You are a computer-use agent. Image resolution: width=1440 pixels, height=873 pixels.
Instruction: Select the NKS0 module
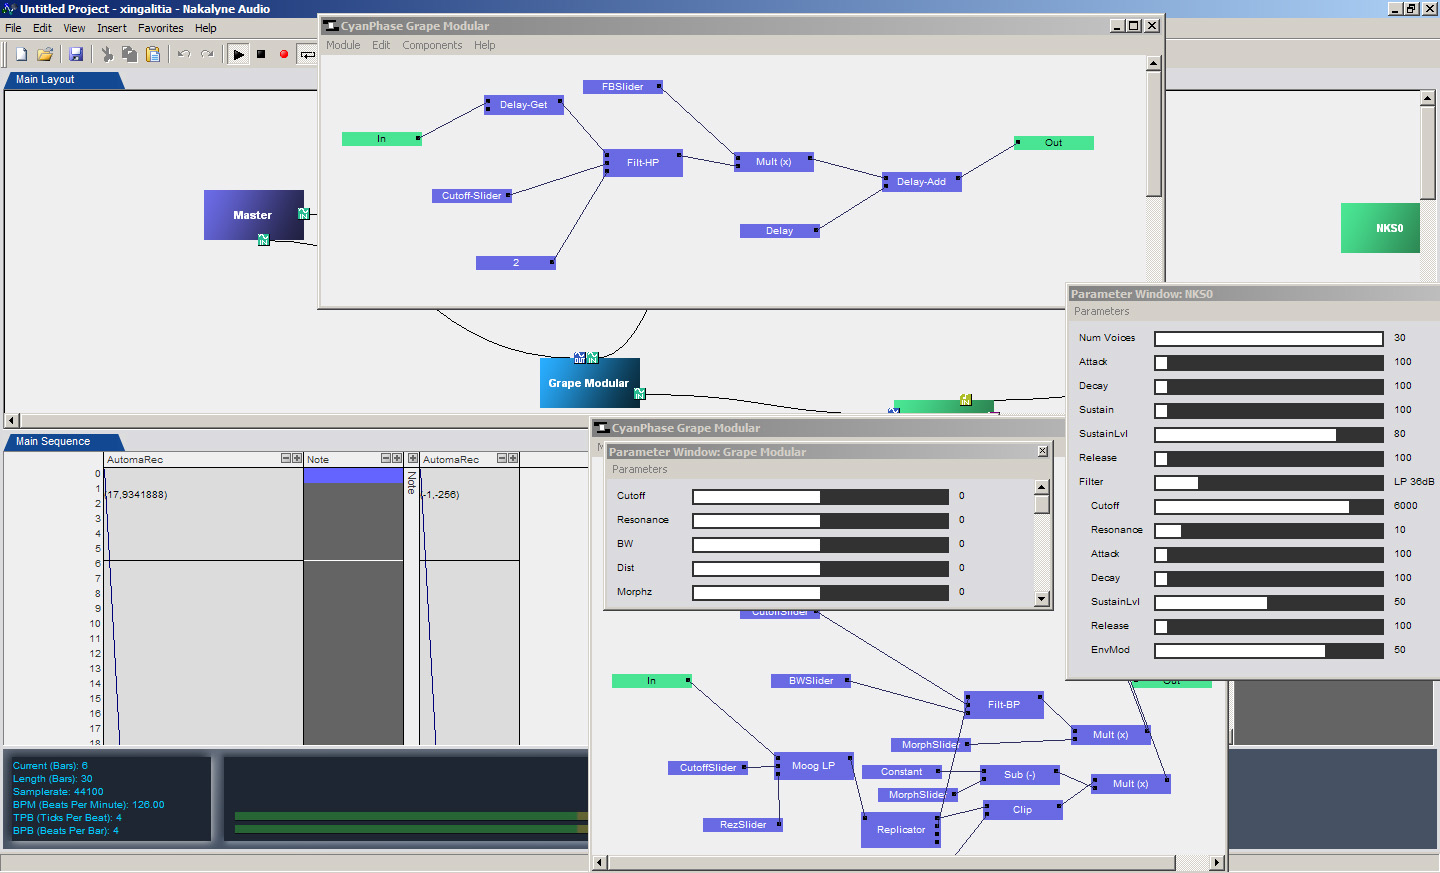pyautogui.click(x=1380, y=228)
